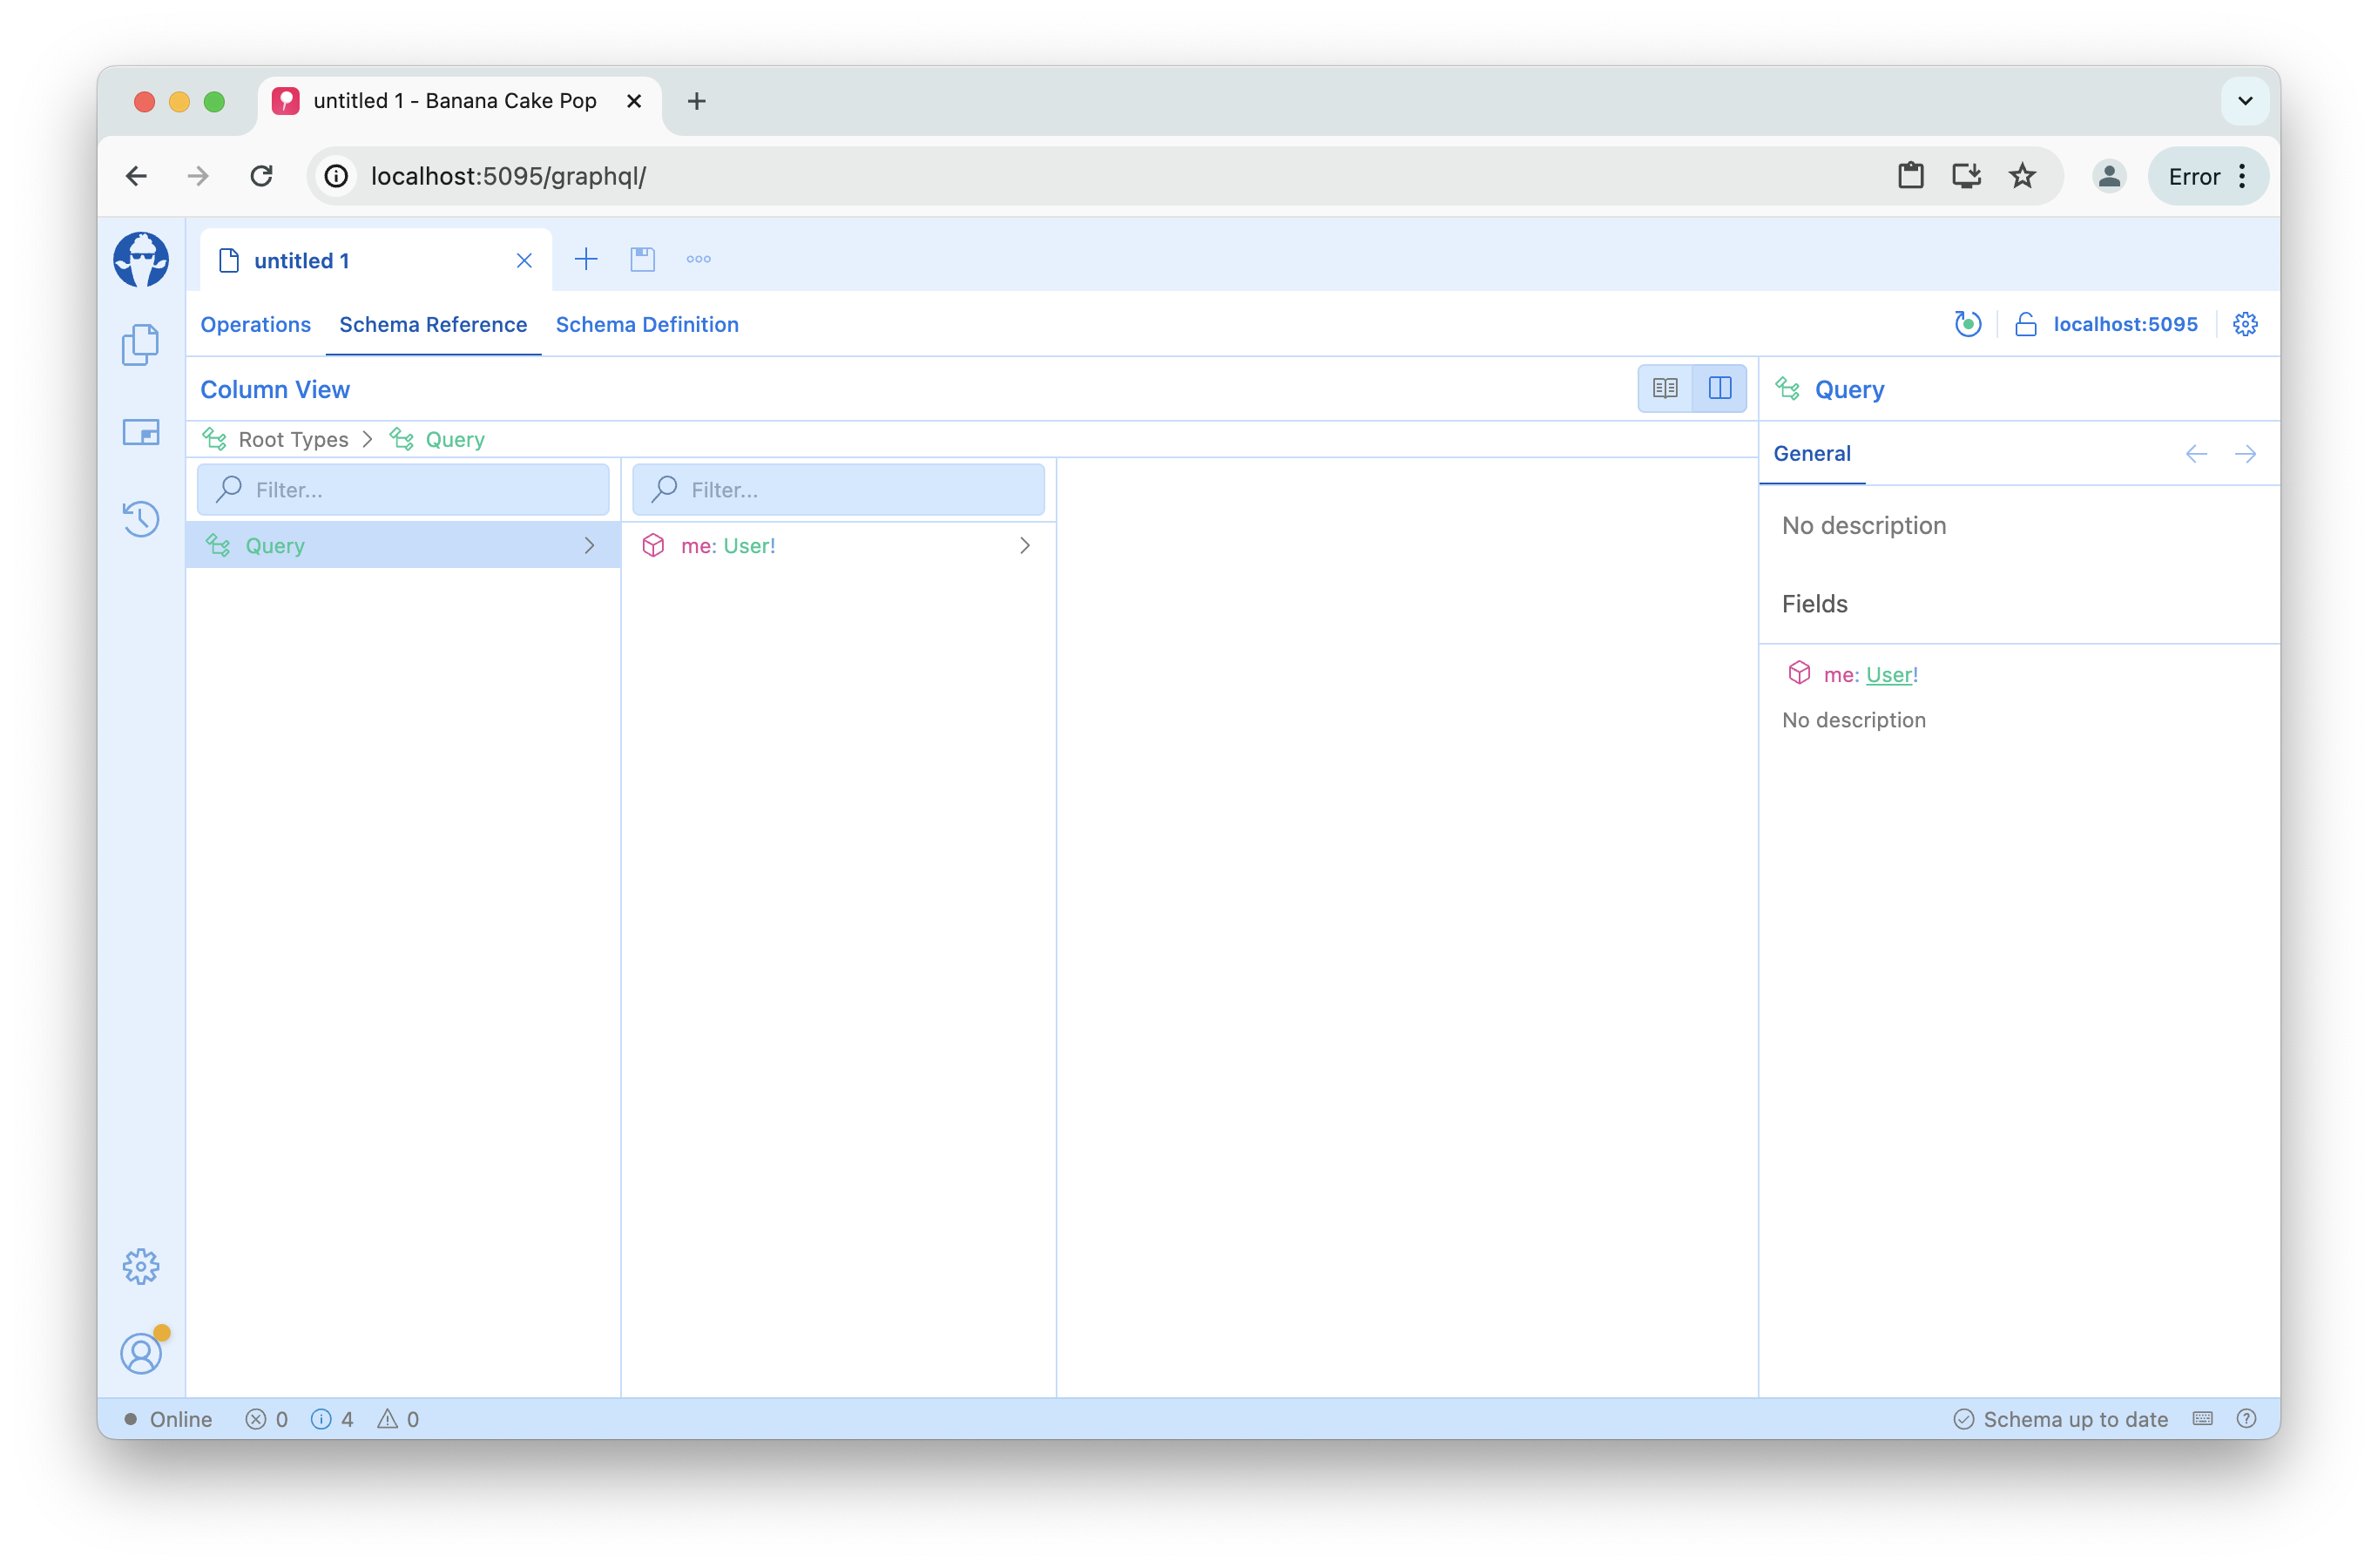Click the info count showing 4
The width and height of the screenshot is (2378, 1568).
click(332, 1419)
